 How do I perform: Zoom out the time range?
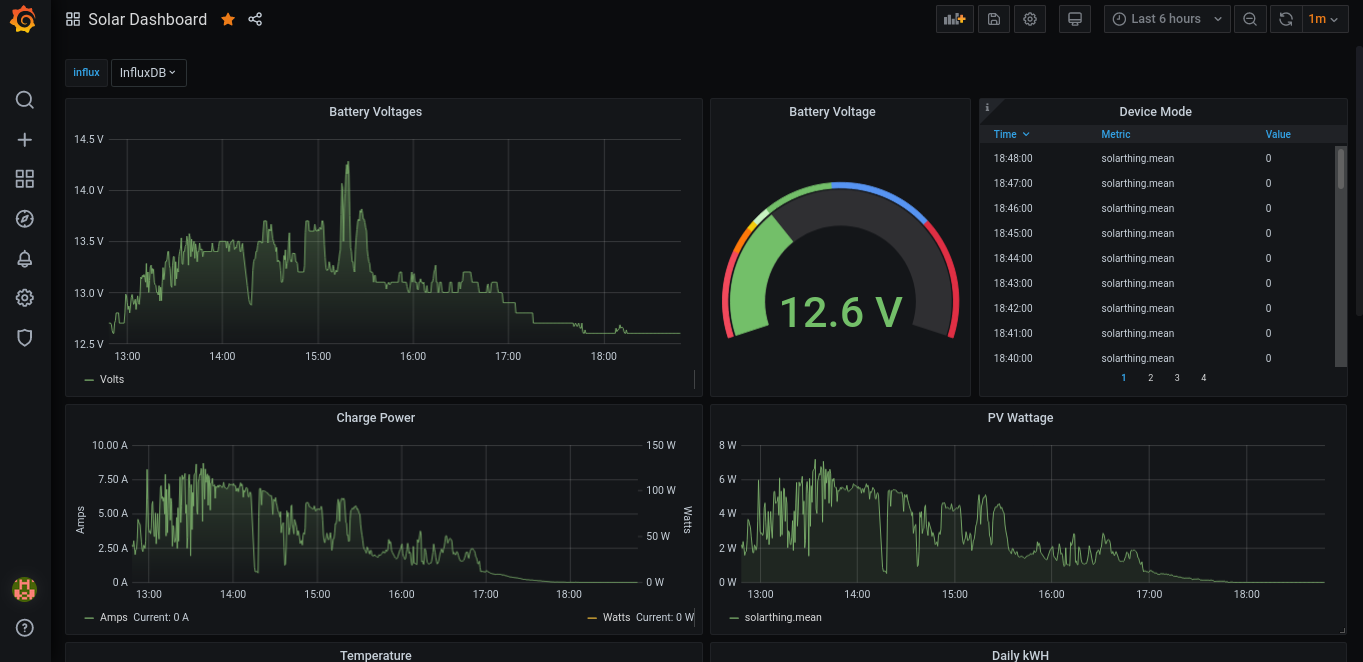[x=1250, y=18]
